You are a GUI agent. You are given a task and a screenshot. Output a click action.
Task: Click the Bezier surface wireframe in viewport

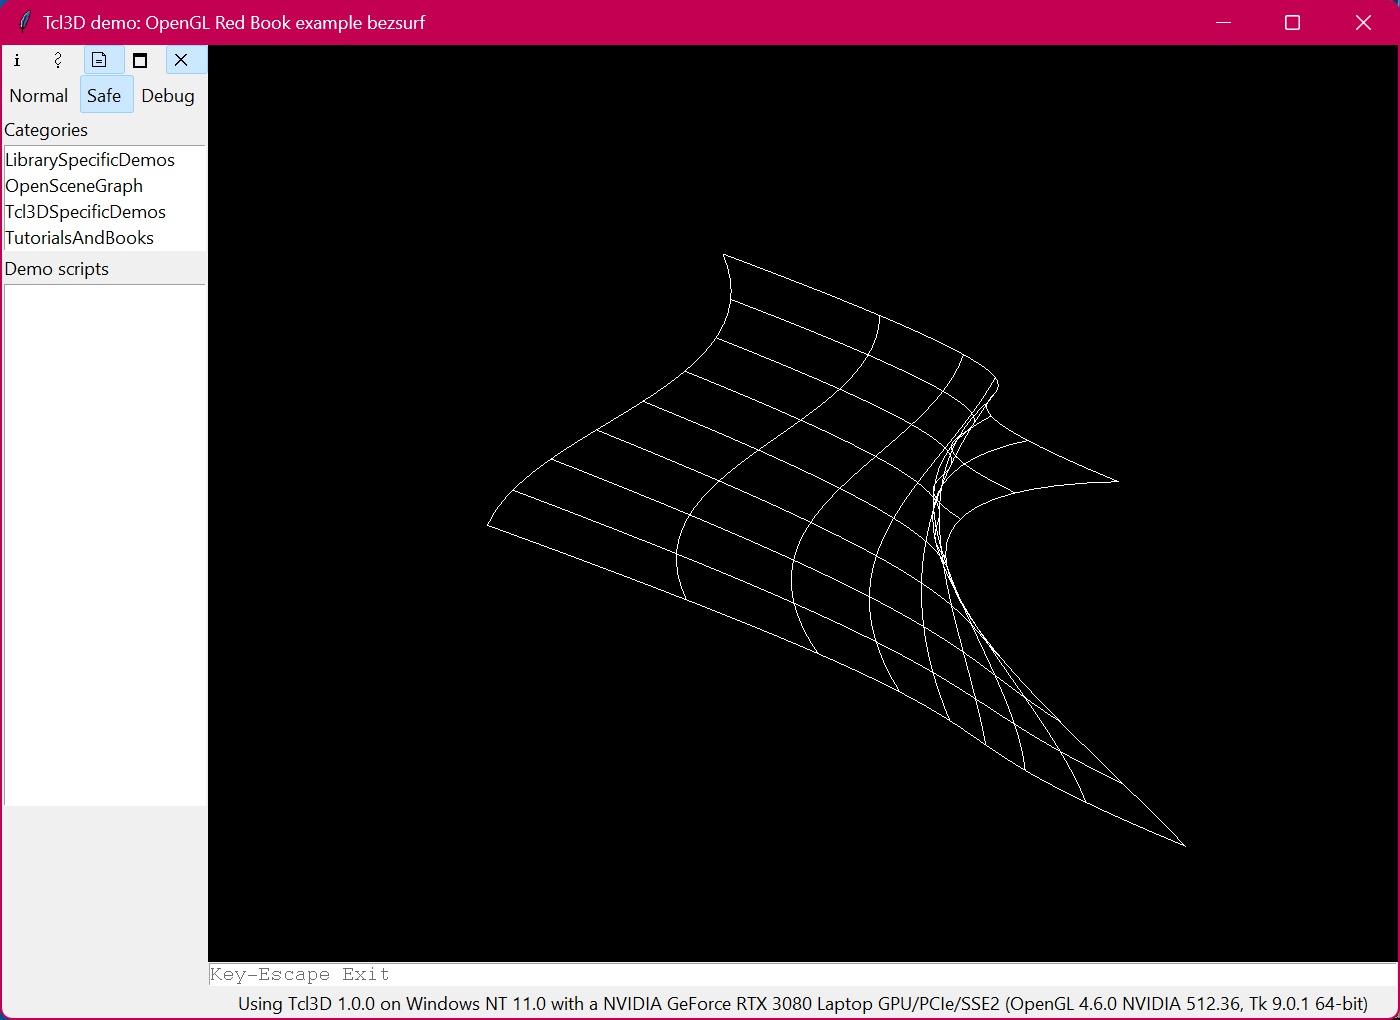[836, 550]
